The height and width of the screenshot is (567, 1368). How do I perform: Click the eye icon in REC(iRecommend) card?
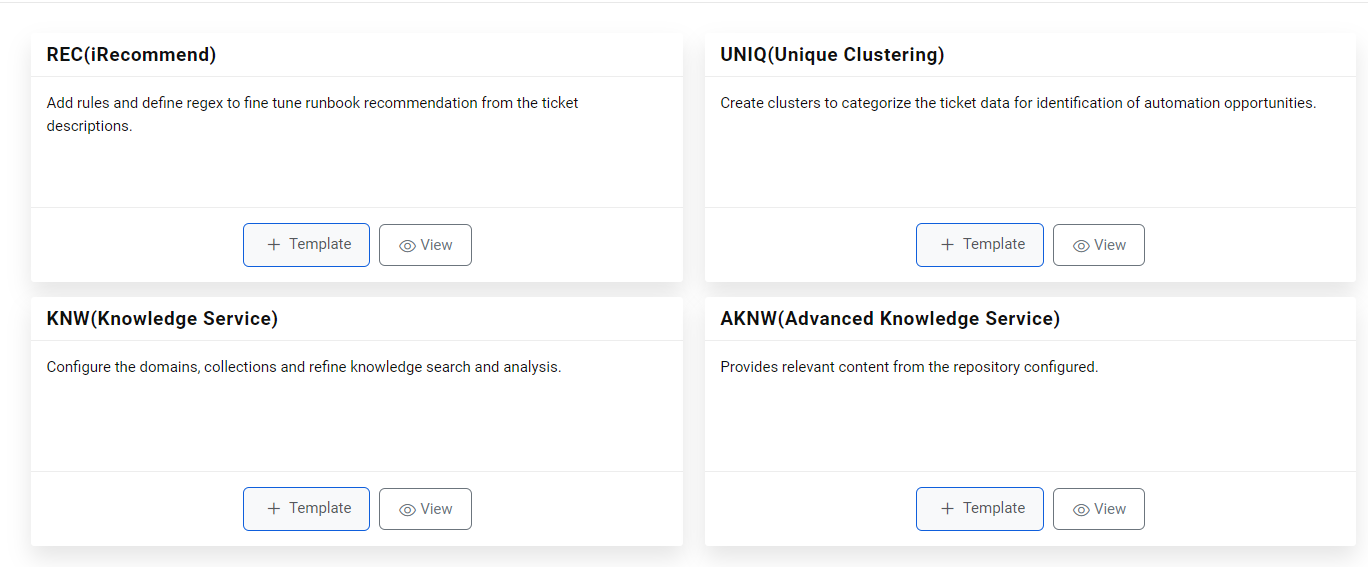point(407,246)
